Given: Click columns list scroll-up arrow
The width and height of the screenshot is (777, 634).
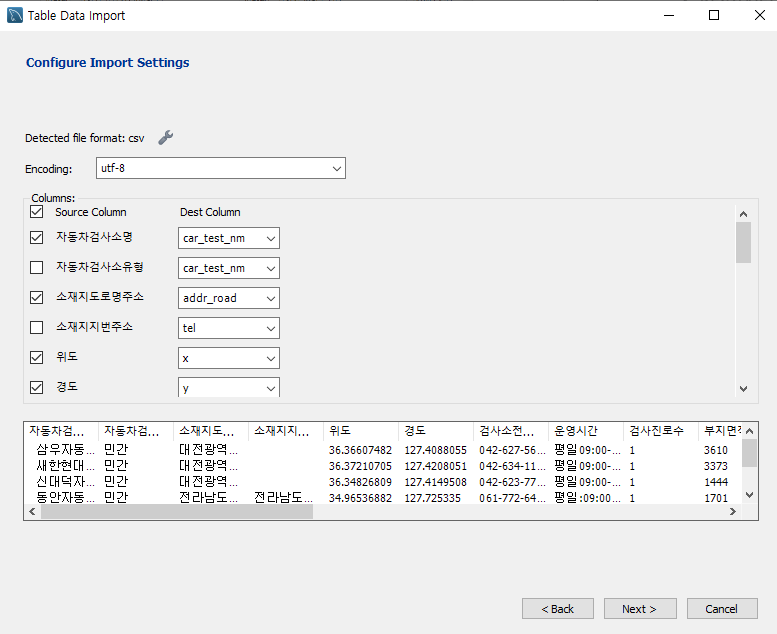Looking at the screenshot, I should (x=743, y=214).
